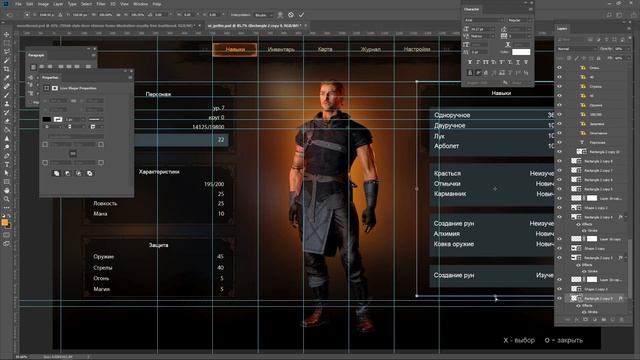This screenshot has width=640, height=360.
Task: Apply Faux Bold in Character panel
Action: coord(470,62)
